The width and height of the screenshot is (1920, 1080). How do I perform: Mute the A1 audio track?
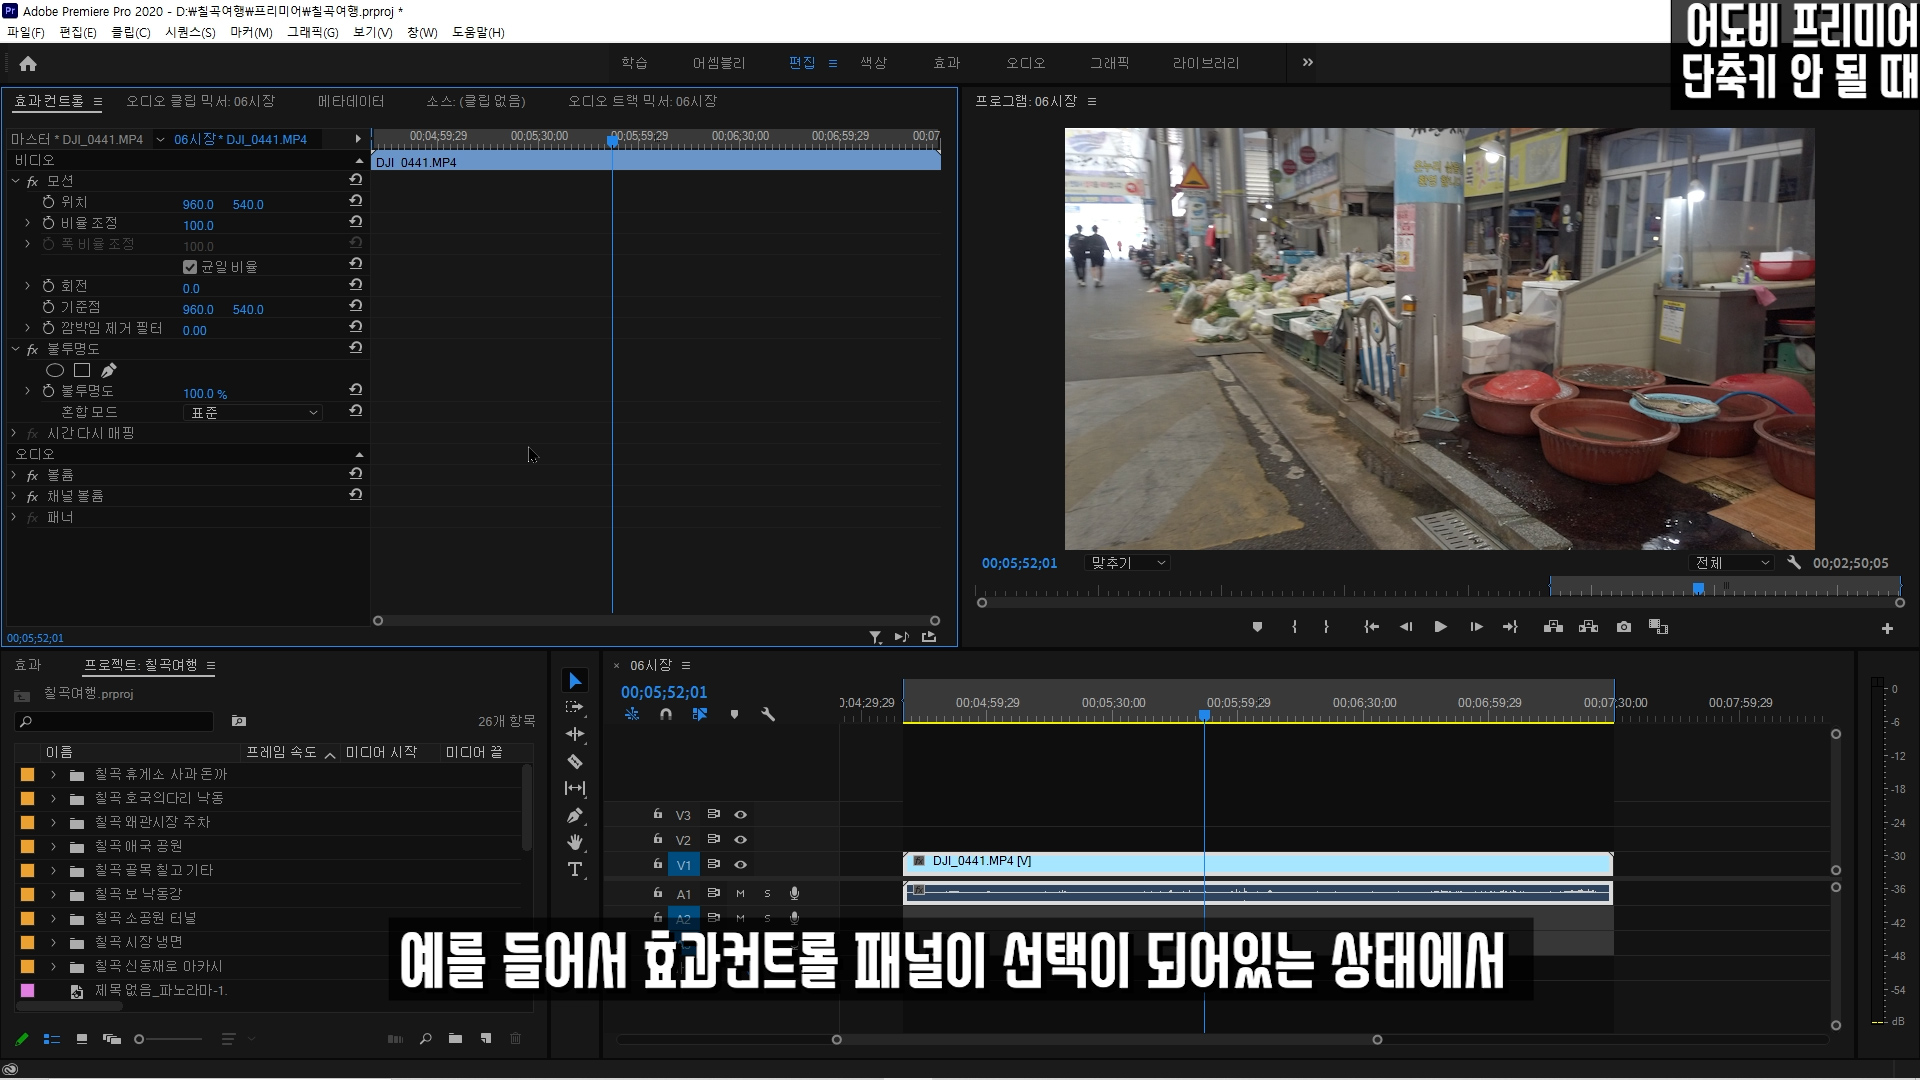pyautogui.click(x=741, y=893)
